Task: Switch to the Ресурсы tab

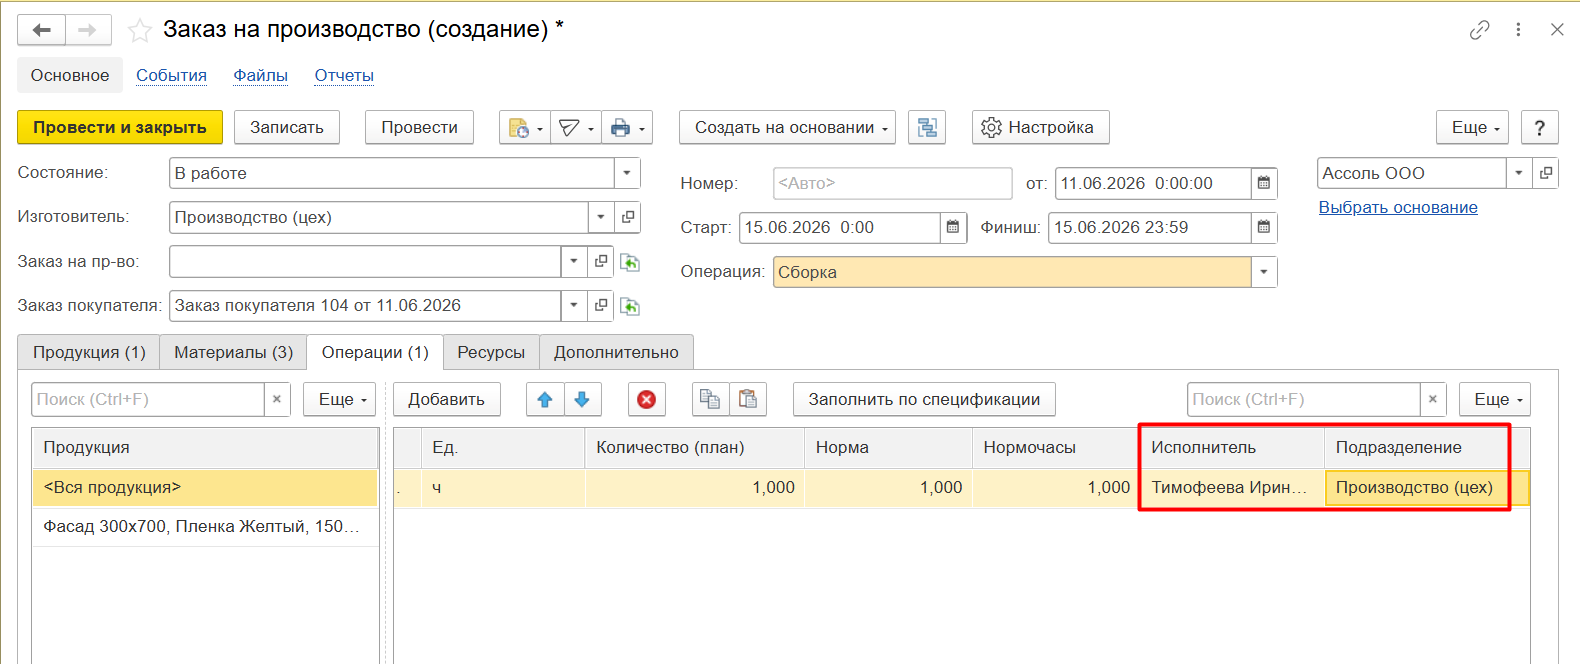Action: pyautogui.click(x=491, y=352)
